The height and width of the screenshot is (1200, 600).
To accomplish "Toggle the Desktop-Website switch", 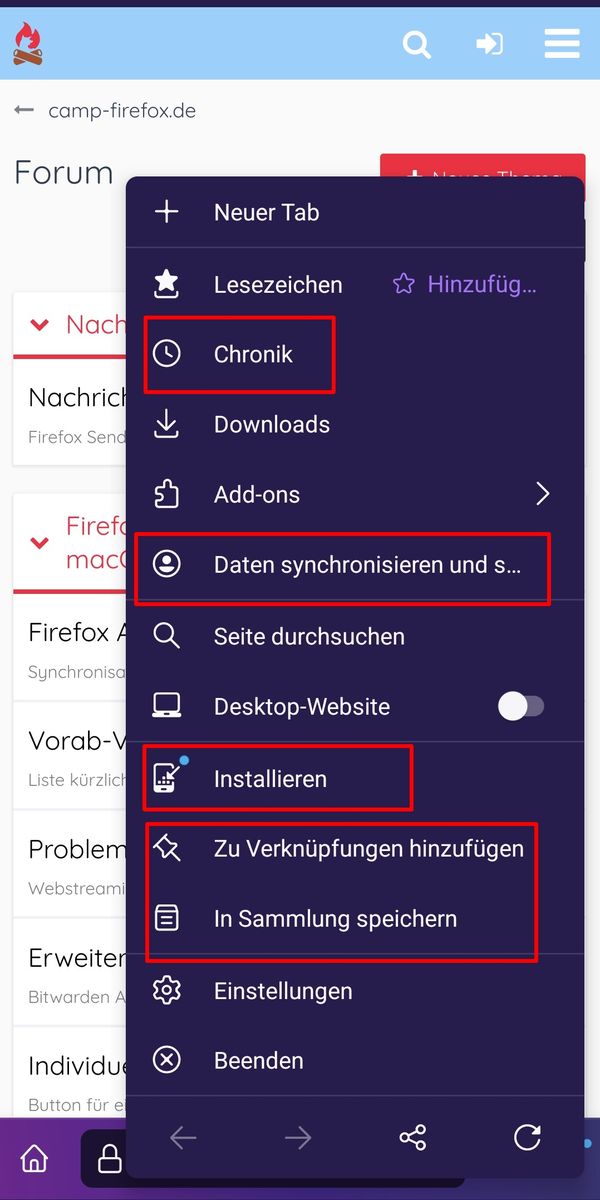I will tap(521, 706).
